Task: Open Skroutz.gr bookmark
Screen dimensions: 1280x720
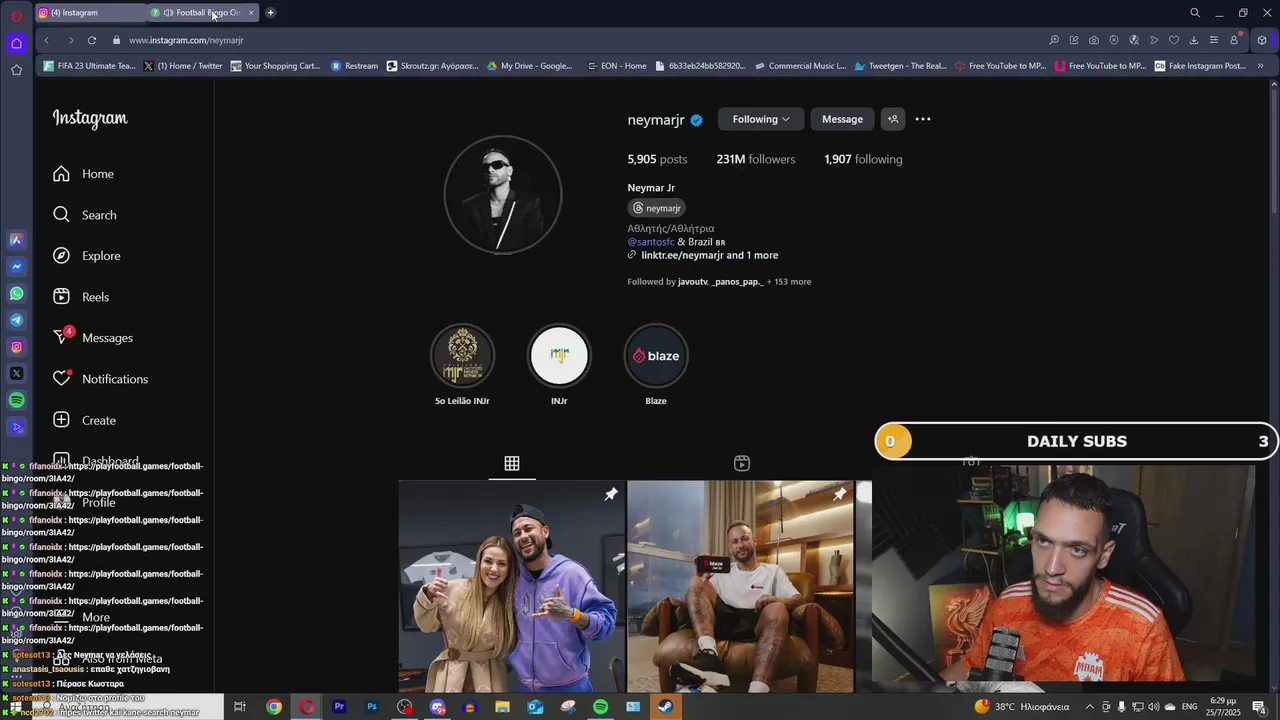Action: [431, 66]
